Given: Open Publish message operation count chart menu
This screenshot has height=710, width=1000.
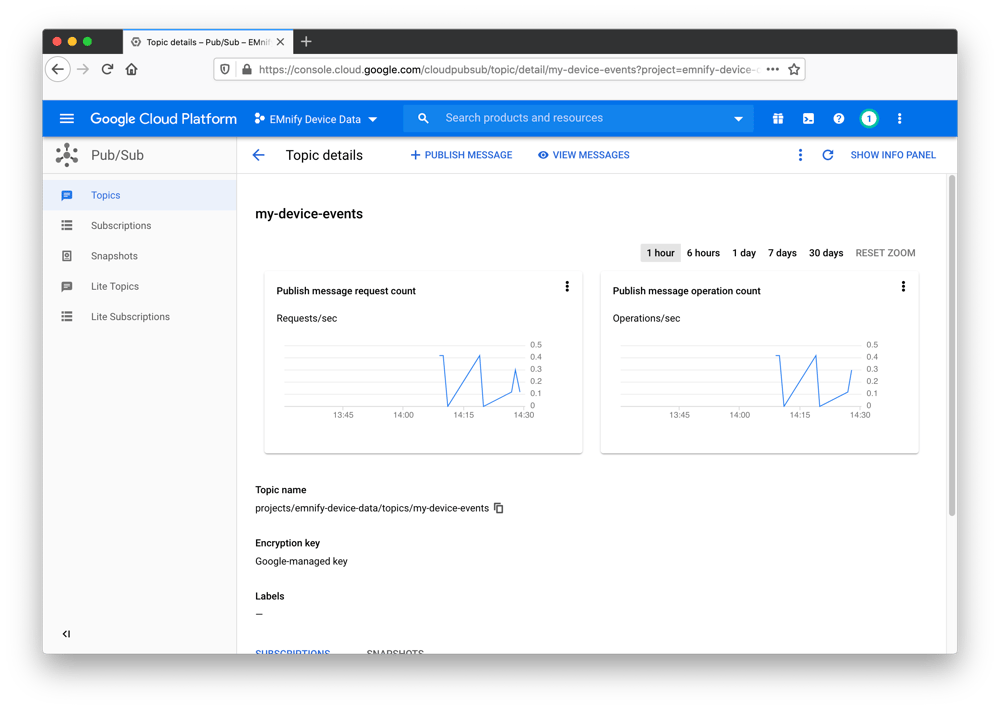Looking at the screenshot, I should (903, 286).
